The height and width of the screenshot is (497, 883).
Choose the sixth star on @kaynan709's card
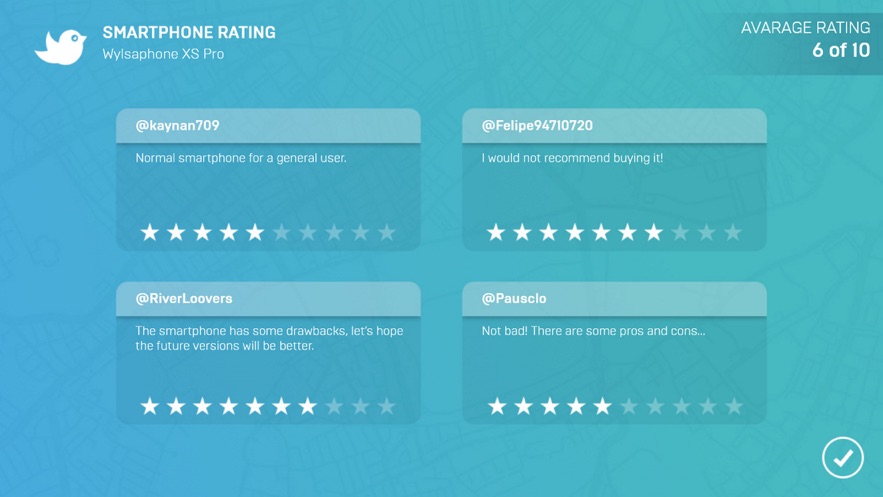(x=282, y=232)
